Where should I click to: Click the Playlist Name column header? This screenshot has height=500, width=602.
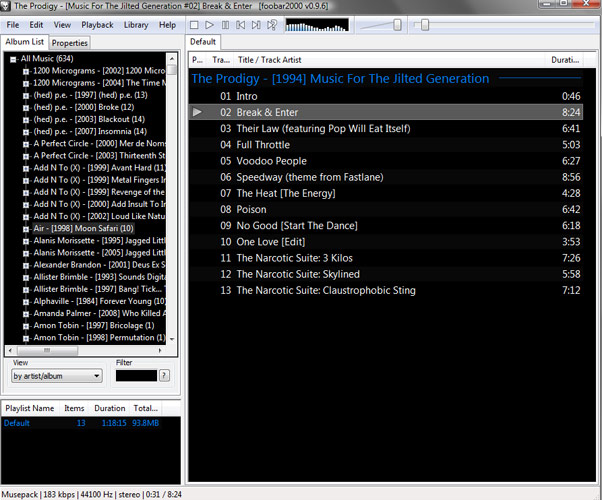[30, 408]
